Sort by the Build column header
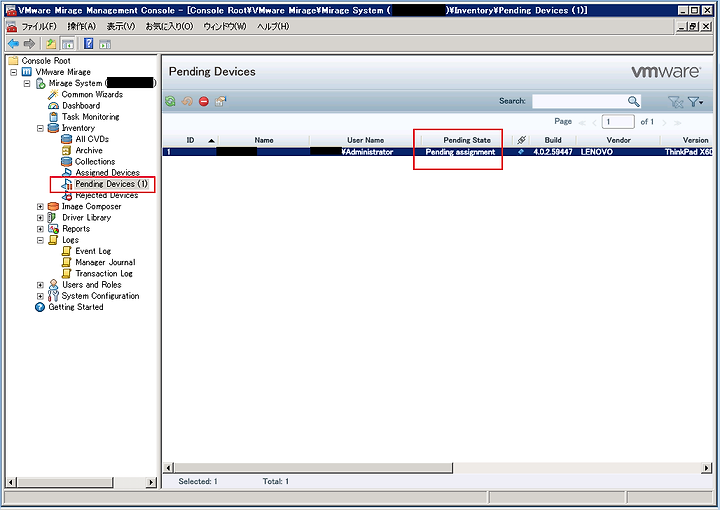The height and width of the screenshot is (510, 720). pyautogui.click(x=553, y=140)
